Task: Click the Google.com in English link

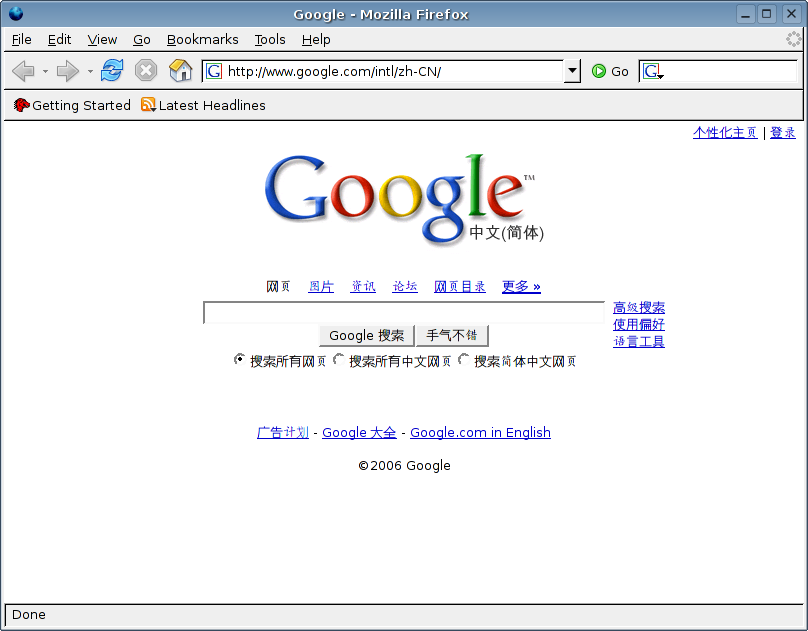Action: (480, 432)
